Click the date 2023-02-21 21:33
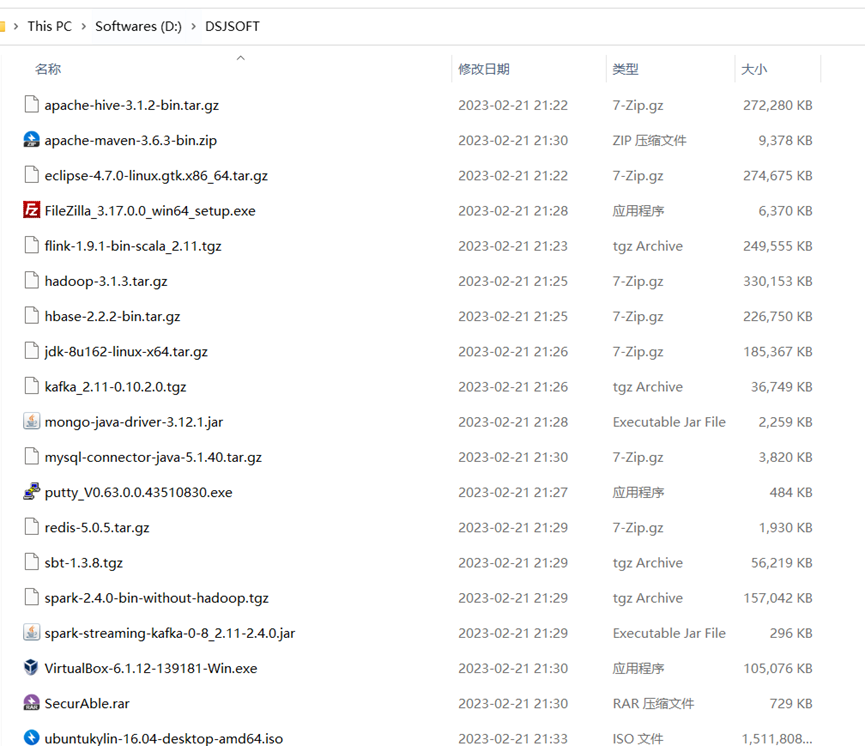865x746 pixels. click(513, 738)
